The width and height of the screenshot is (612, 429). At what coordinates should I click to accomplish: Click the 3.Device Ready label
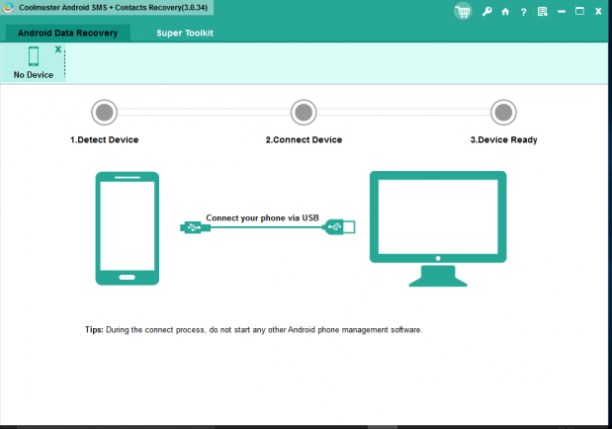click(504, 140)
